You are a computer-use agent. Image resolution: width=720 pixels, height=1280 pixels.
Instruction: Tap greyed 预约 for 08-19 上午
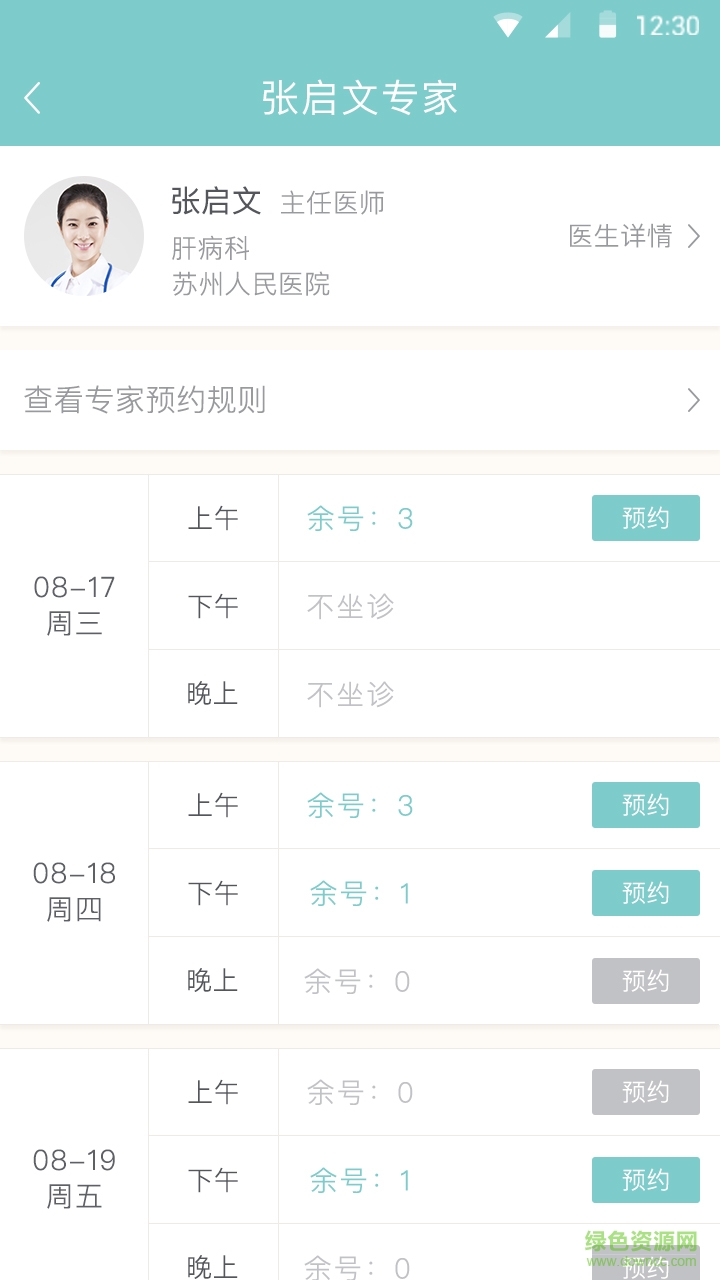tap(645, 1092)
